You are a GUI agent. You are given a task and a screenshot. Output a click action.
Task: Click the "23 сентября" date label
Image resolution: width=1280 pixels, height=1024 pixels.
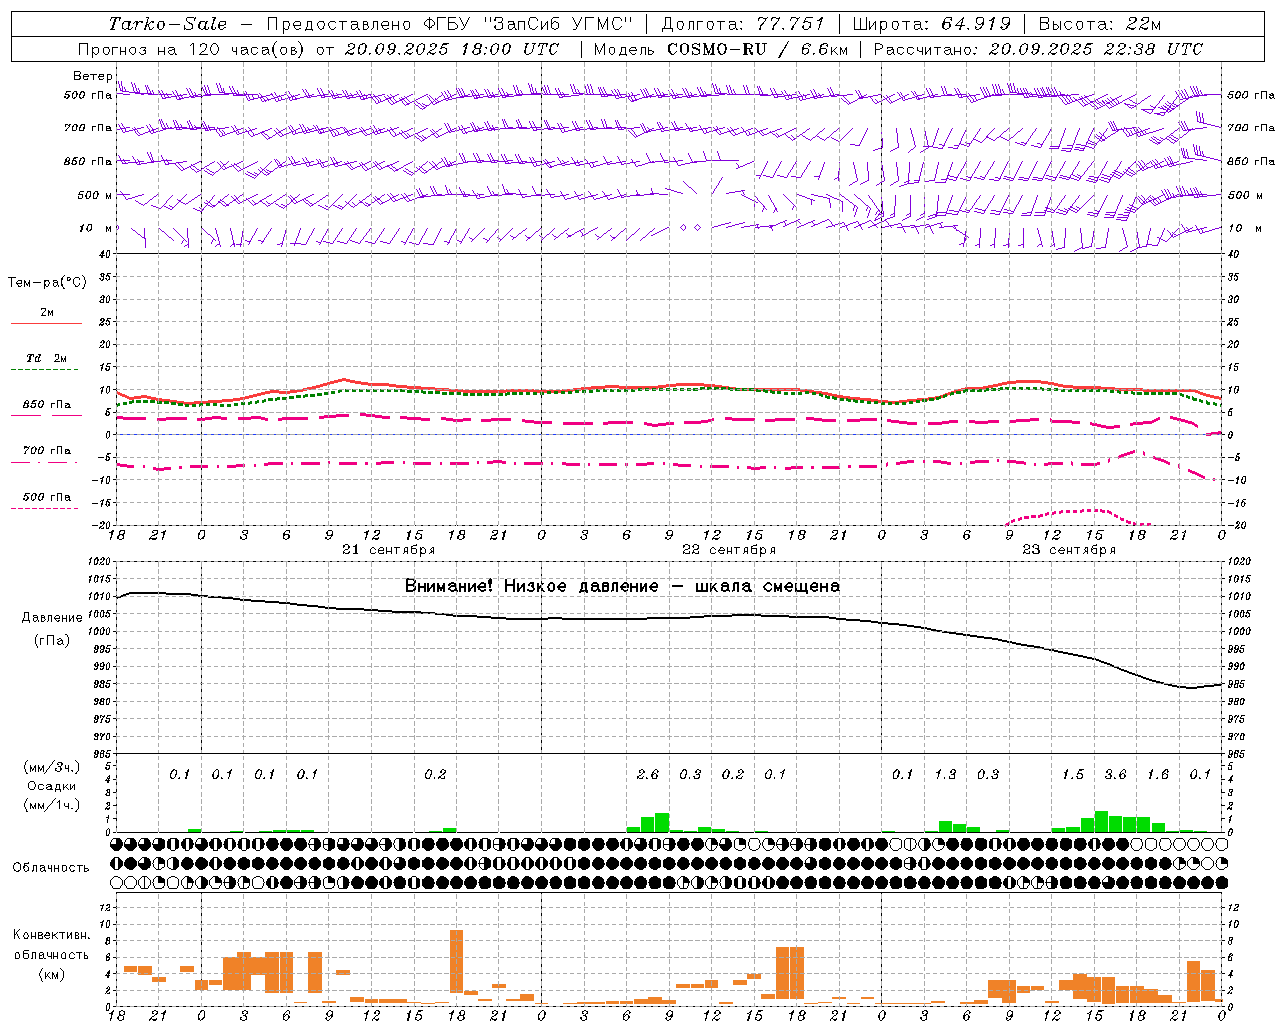pyautogui.click(x=1069, y=550)
